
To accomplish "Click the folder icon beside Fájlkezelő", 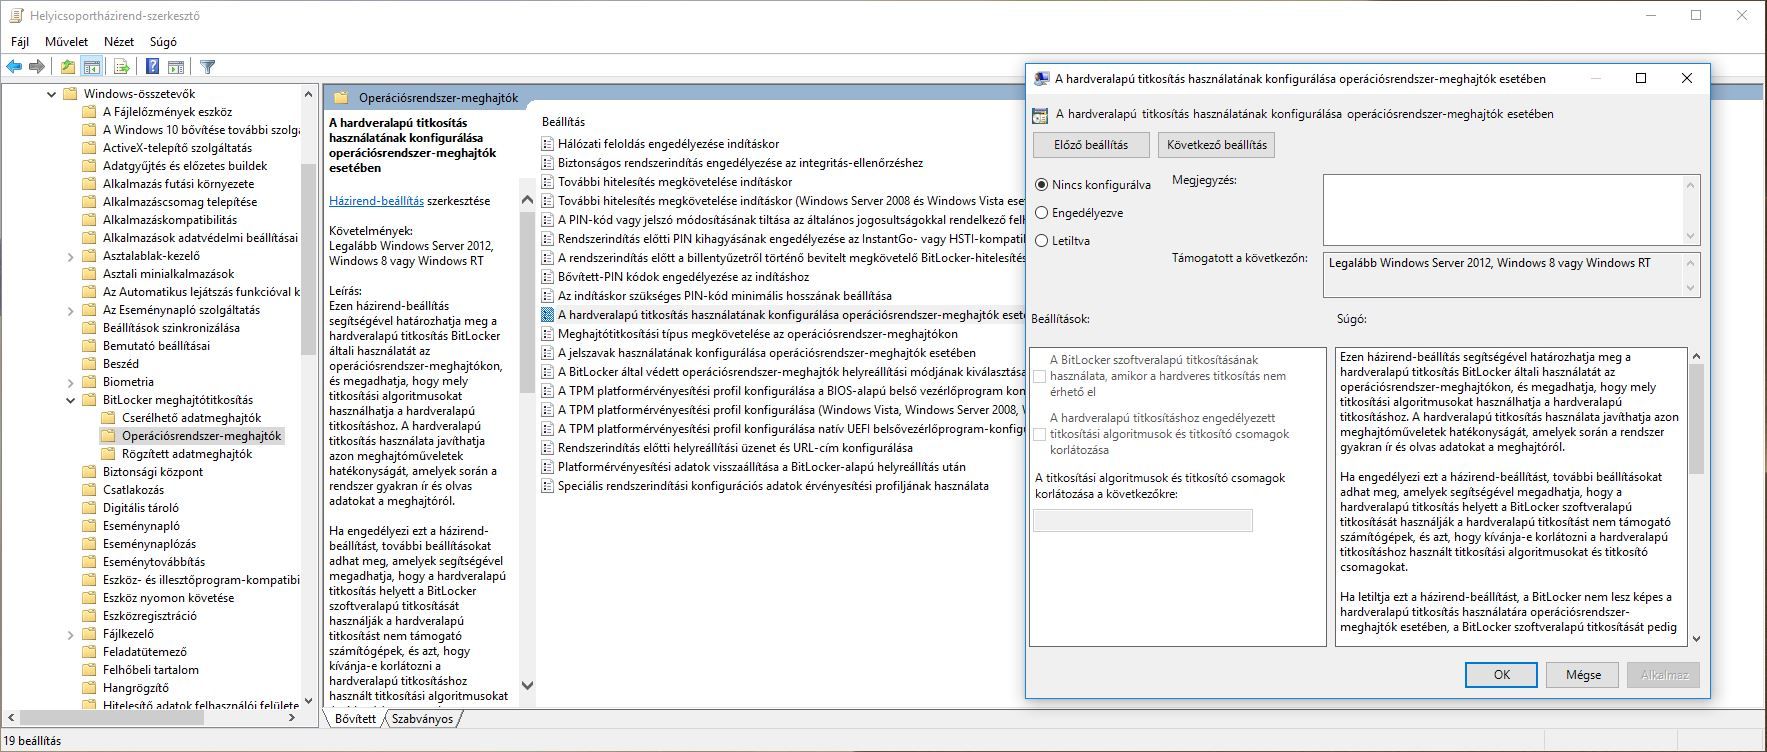I will [x=90, y=634].
